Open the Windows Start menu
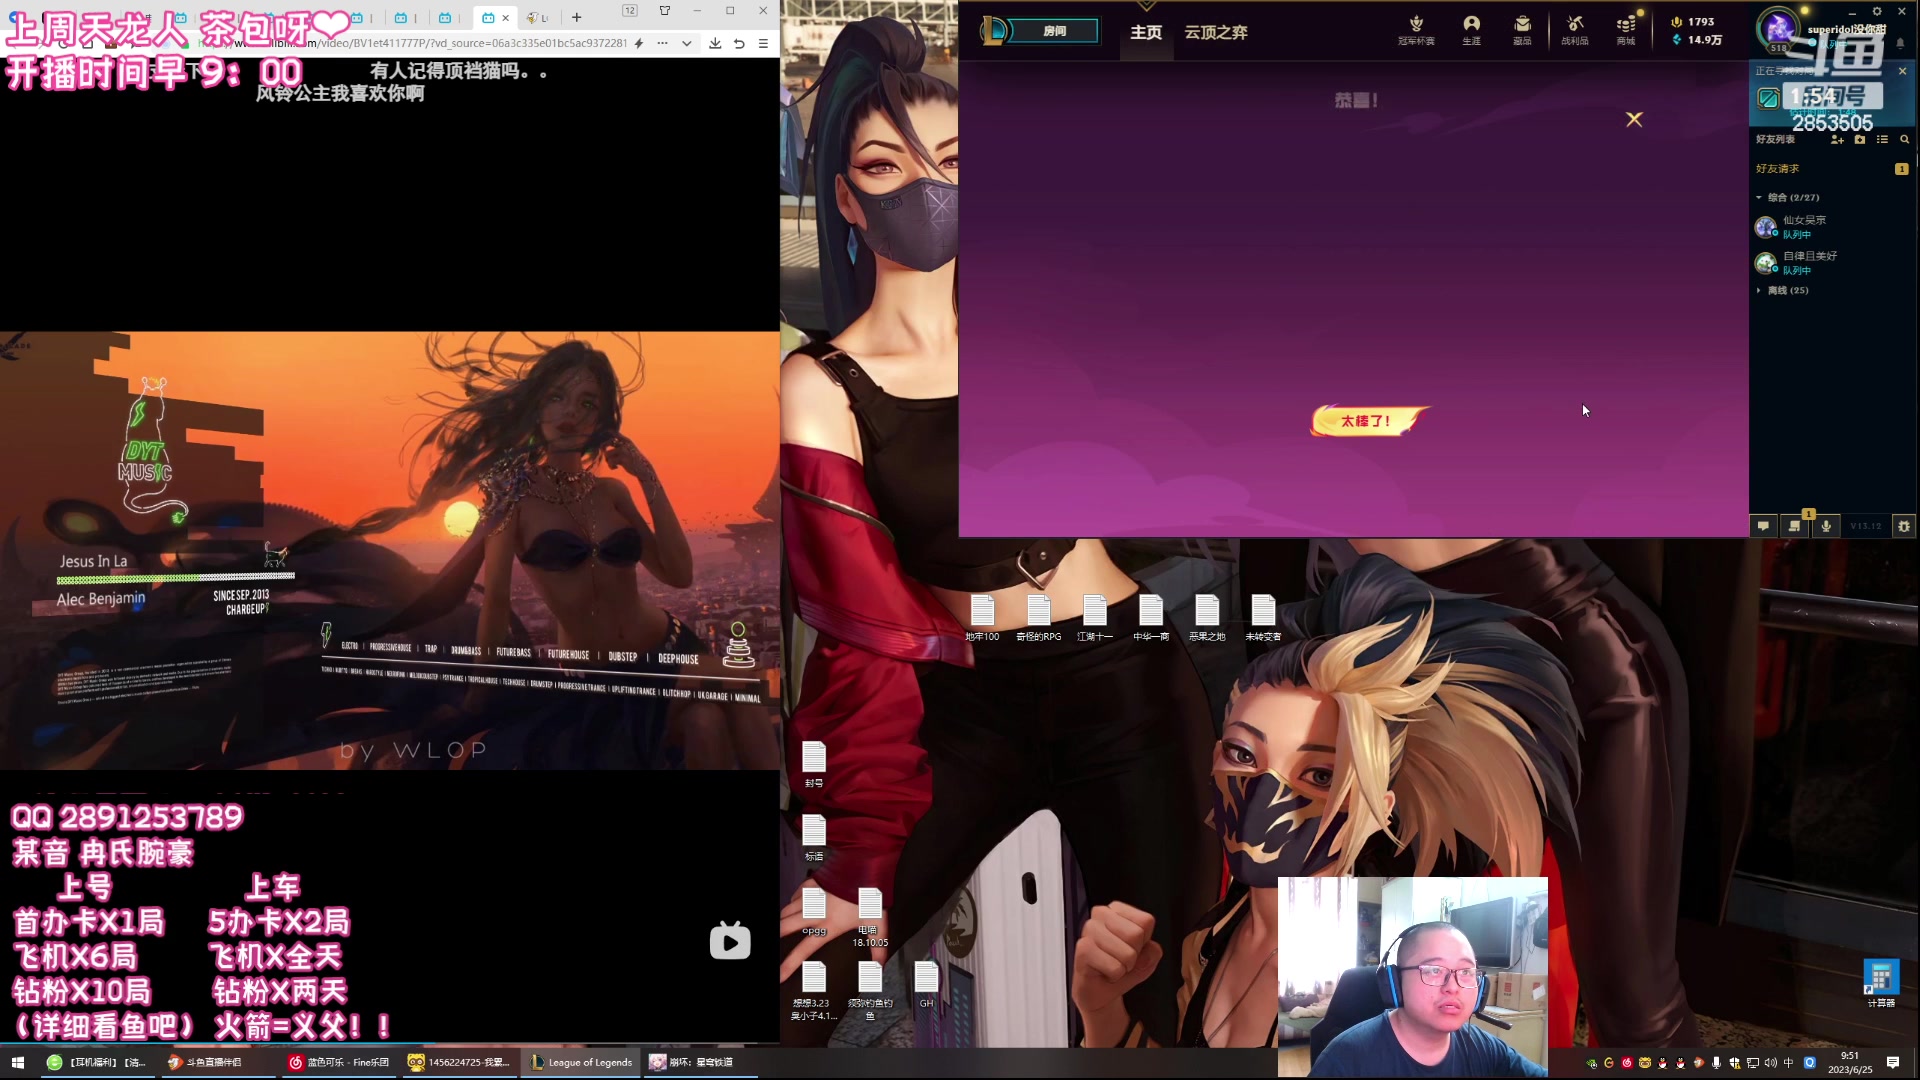This screenshot has width=1920, height=1080. point(17,1062)
